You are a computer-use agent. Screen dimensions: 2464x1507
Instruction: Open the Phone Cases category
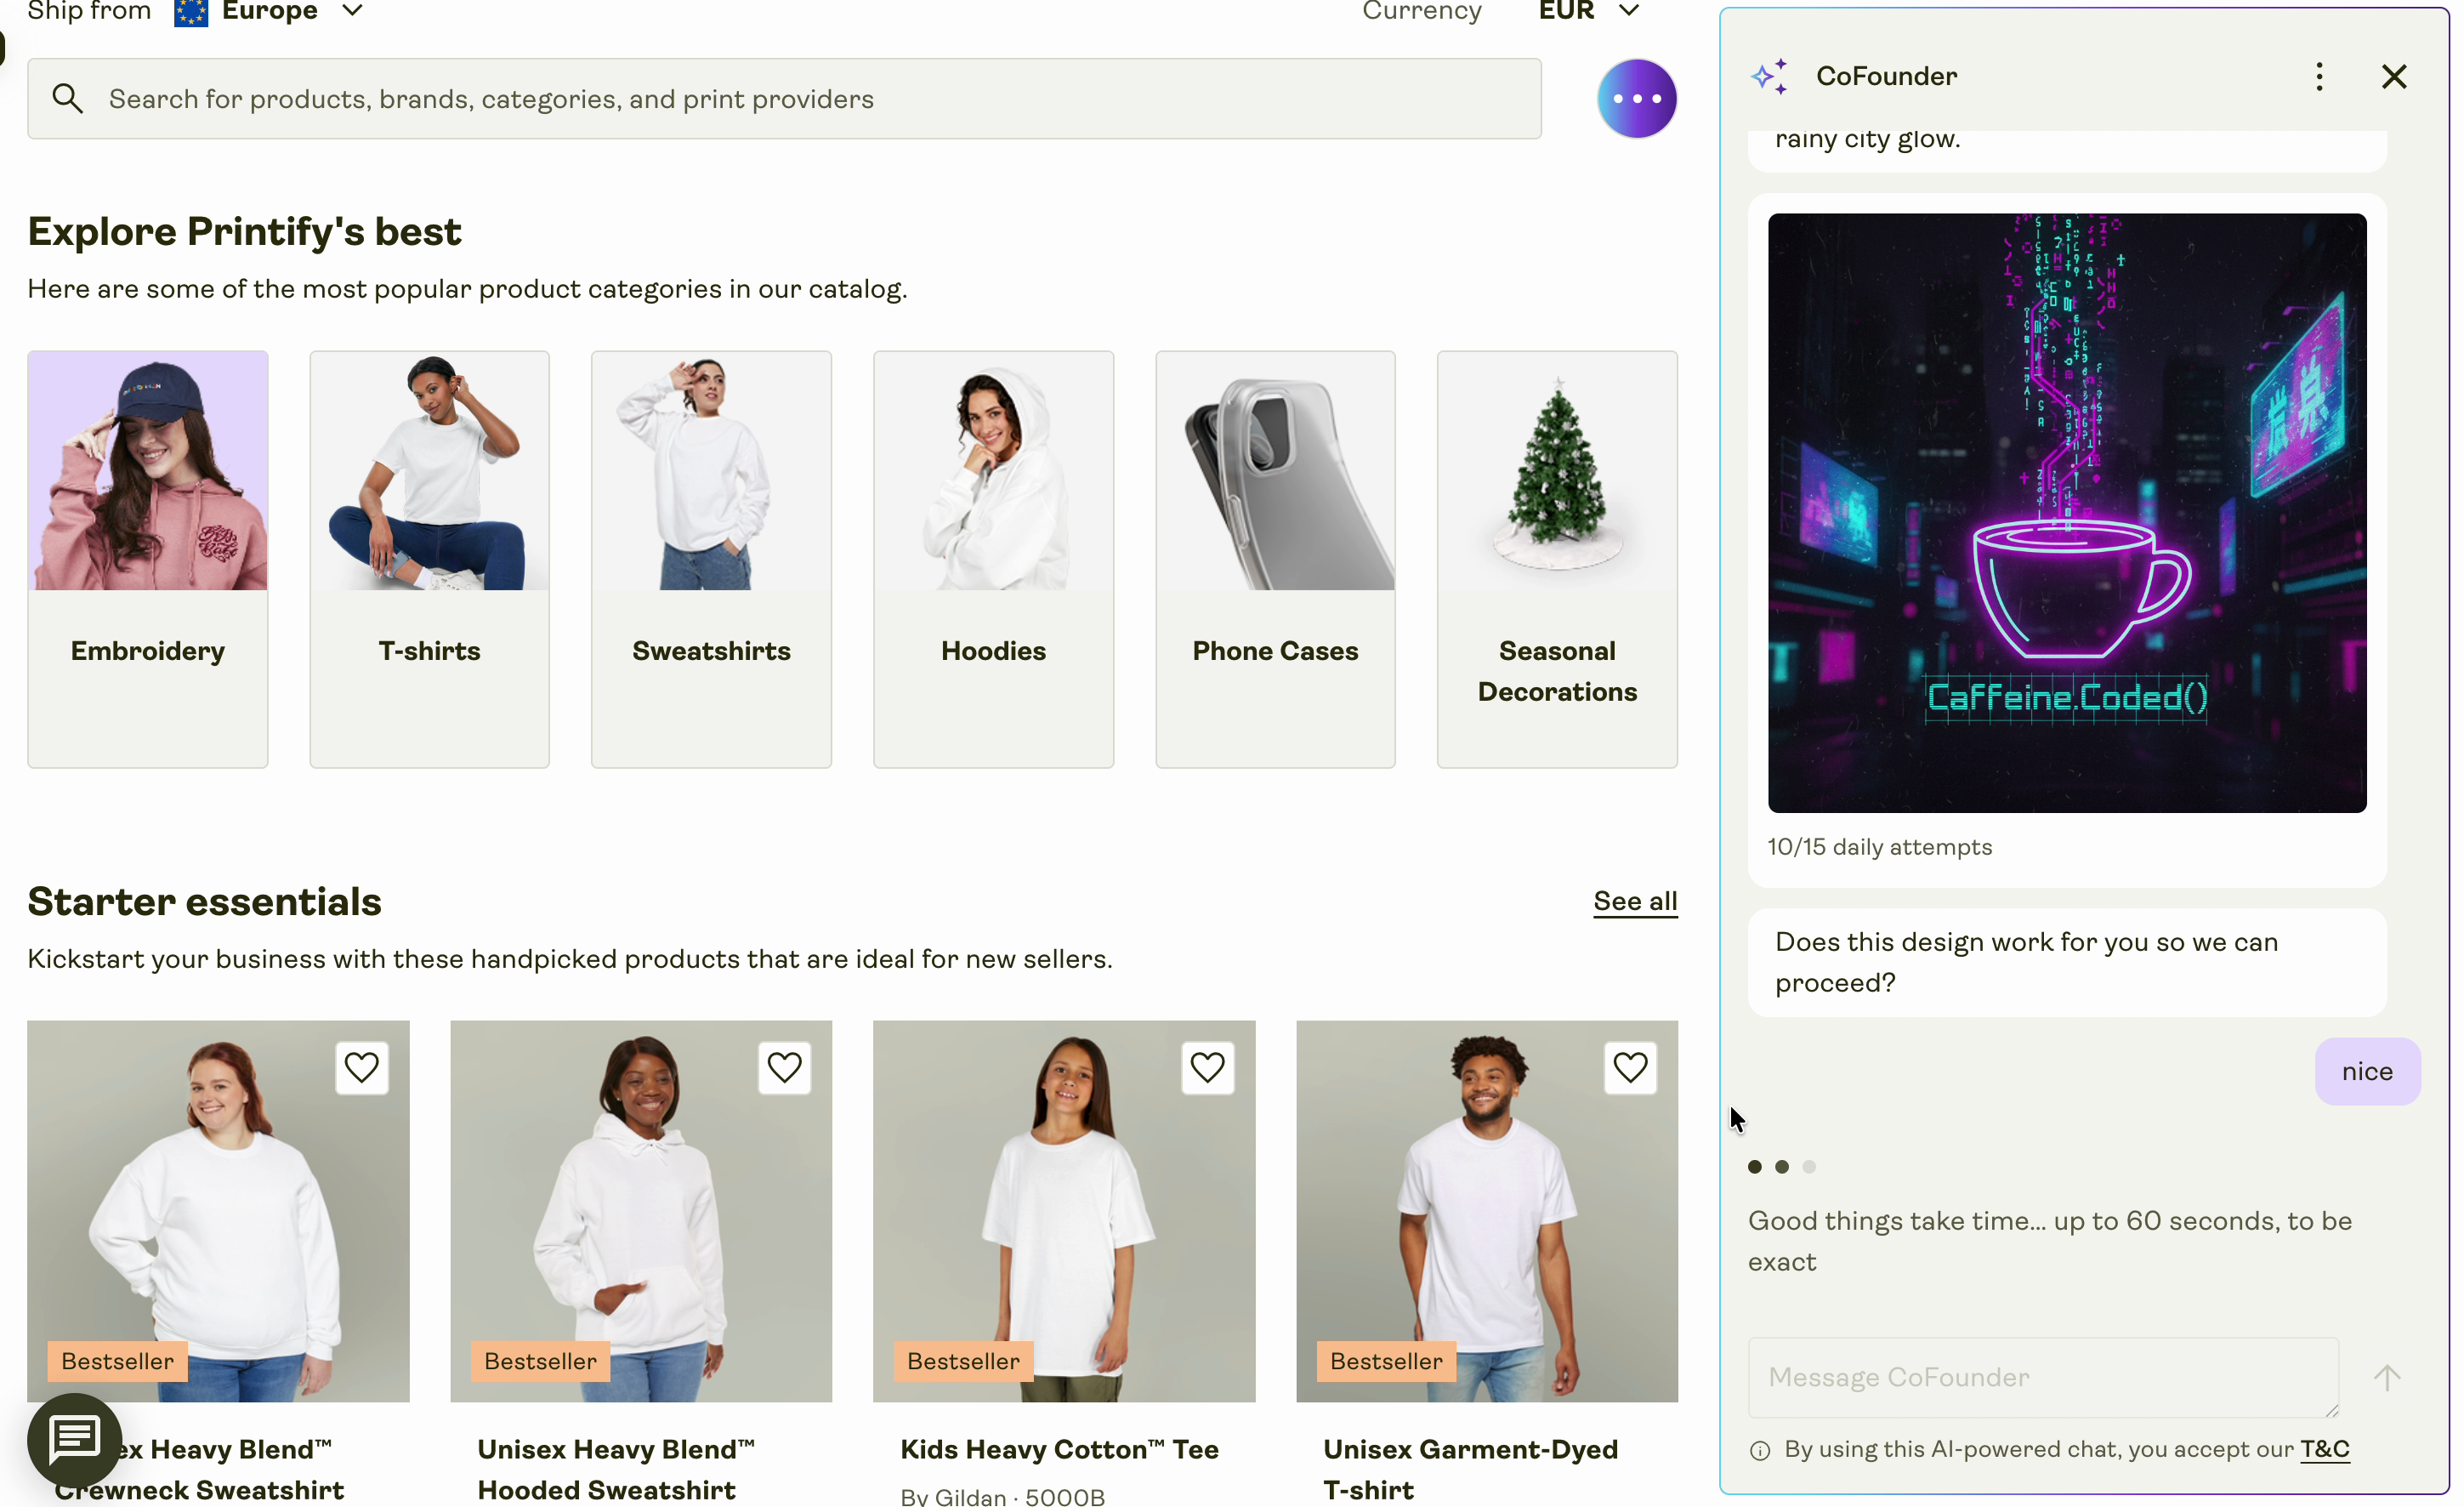click(x=1275, y=558)
